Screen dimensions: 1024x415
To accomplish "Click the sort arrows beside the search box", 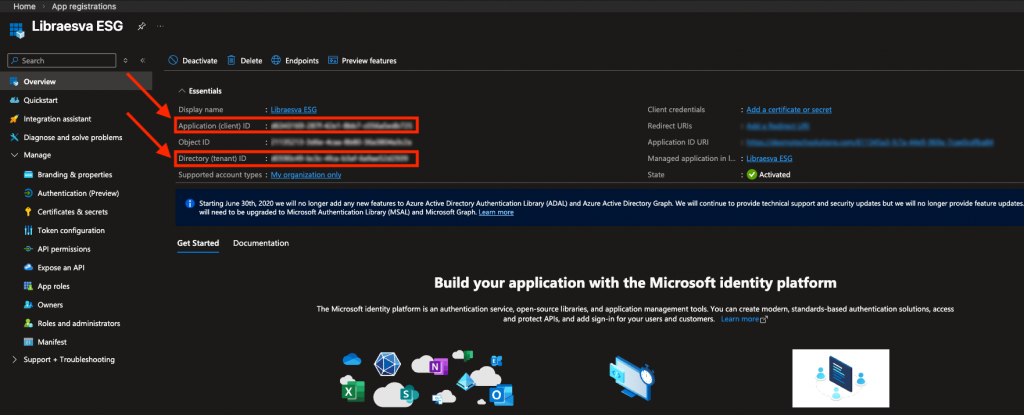I will [x=125, y=60].
